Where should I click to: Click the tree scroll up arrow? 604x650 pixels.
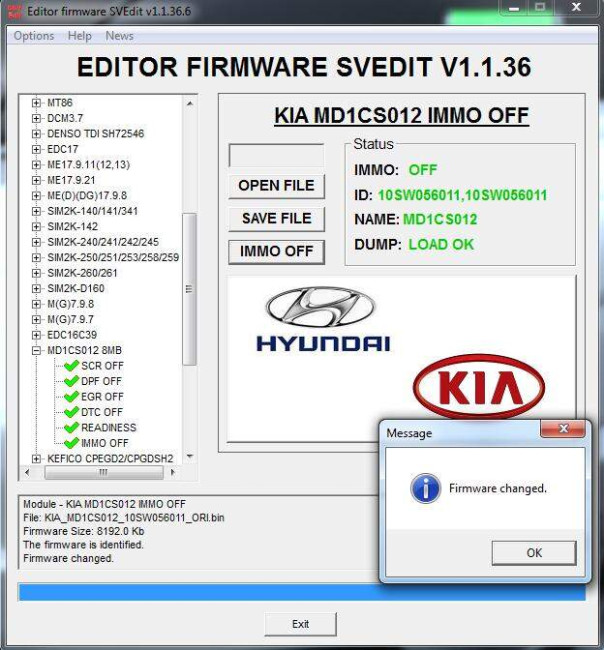[x=189, y=103]
